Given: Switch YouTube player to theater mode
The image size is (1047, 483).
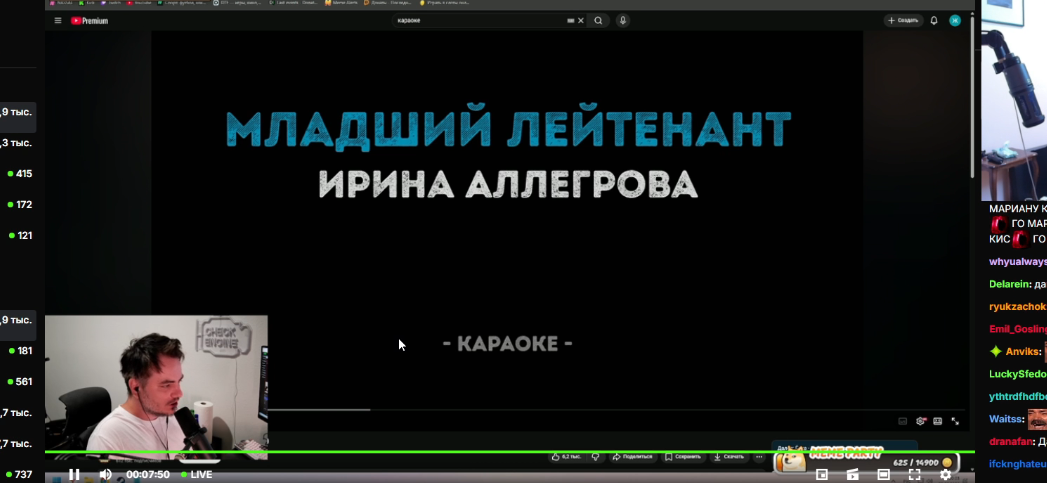Looking at the screenshot, I should tap(937, 421).
